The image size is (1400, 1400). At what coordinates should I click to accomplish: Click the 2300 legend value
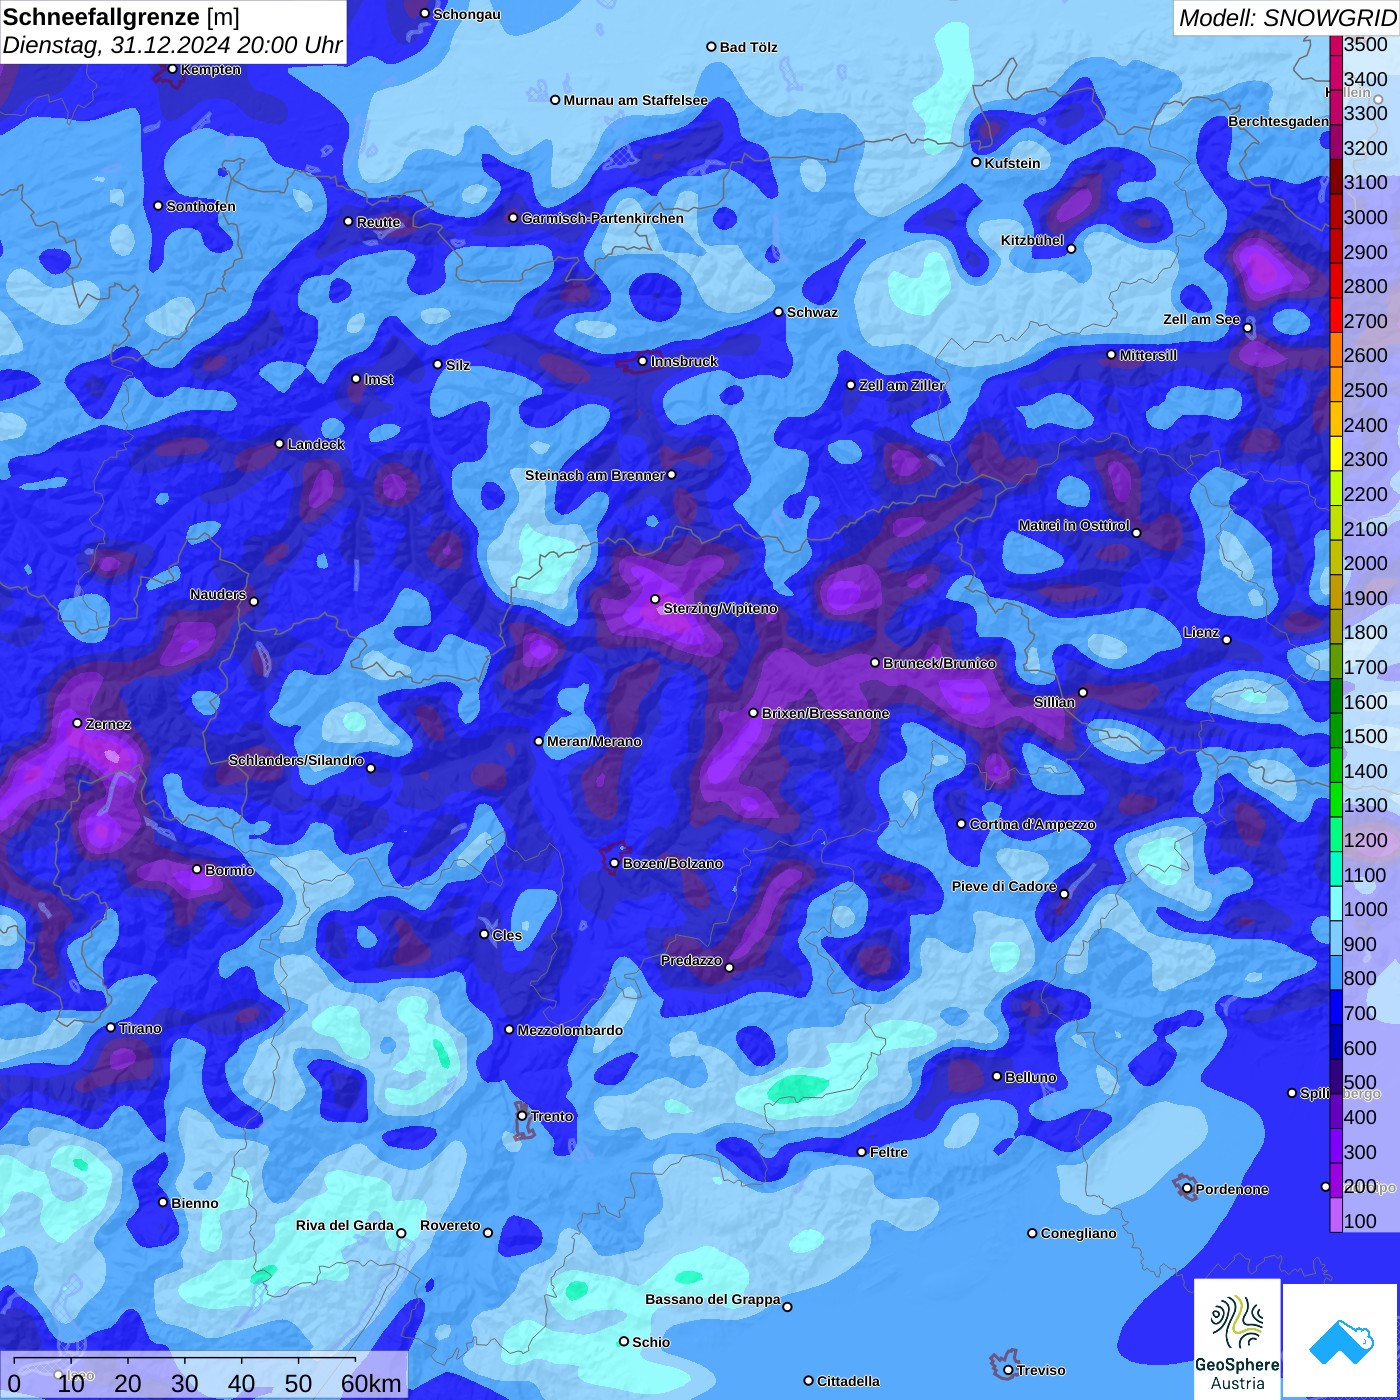coord(1365,459)
